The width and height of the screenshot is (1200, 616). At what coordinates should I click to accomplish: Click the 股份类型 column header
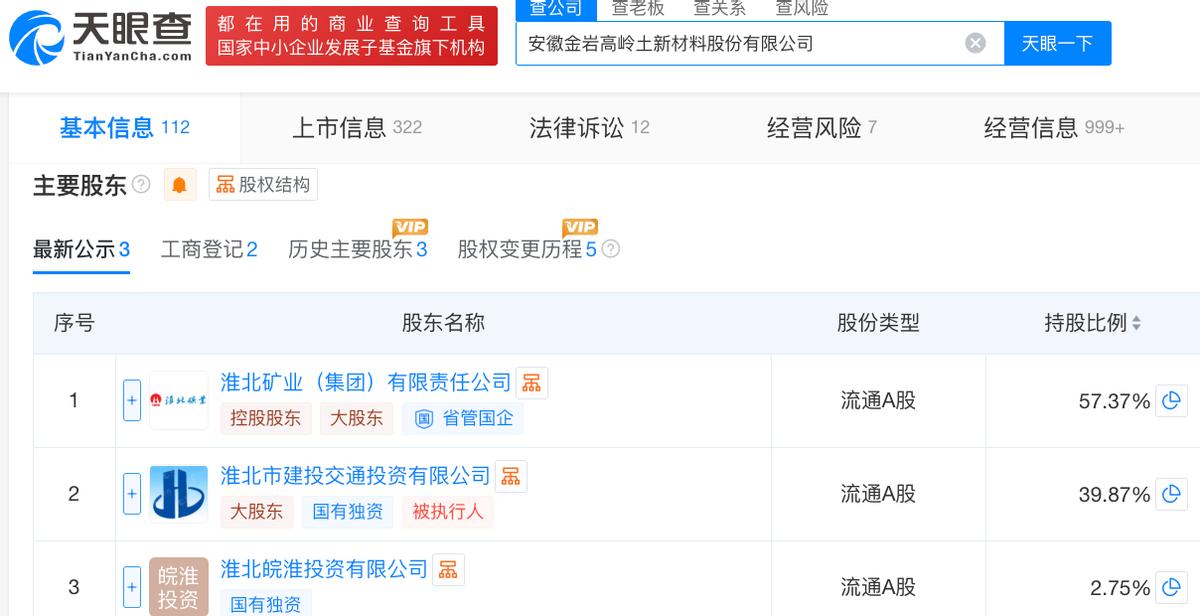coord(878,323)
